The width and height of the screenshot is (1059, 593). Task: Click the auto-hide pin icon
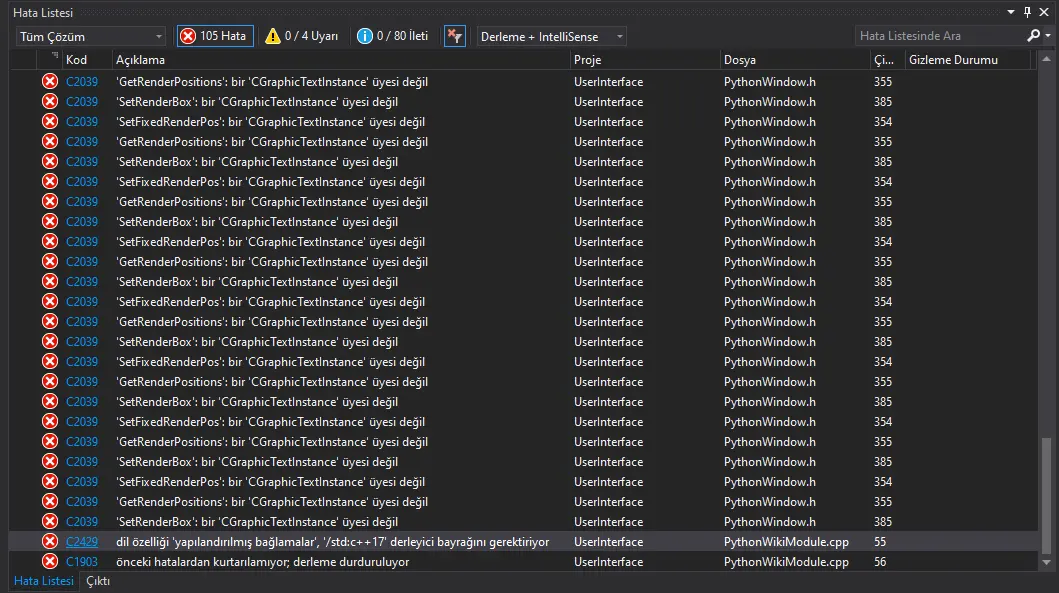coord(1027,12)
